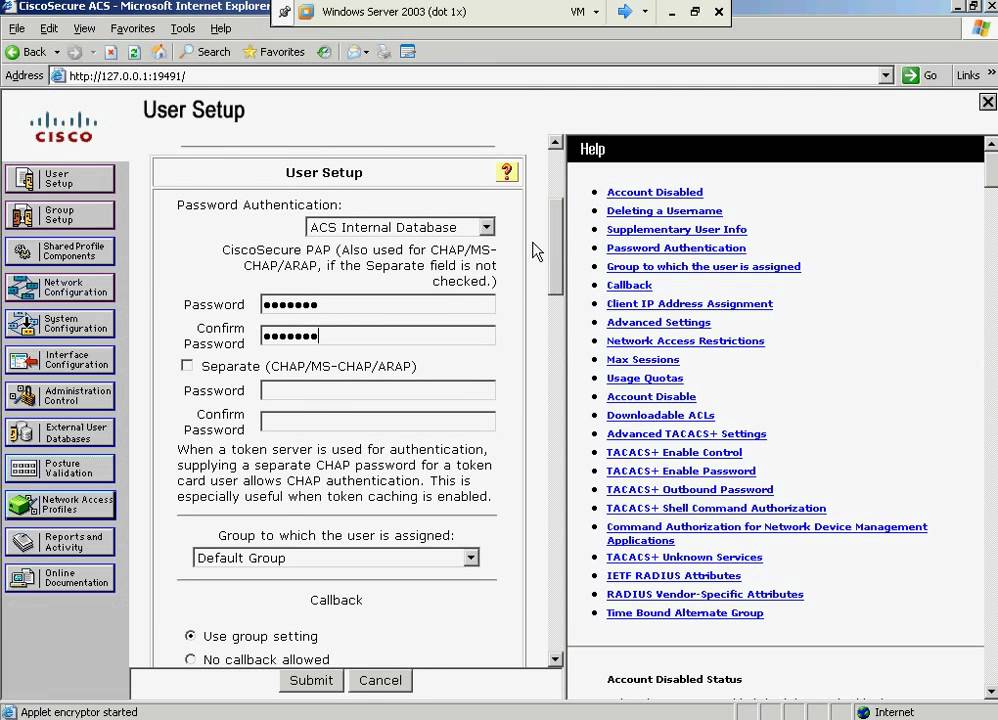
Task: Open External User Databases
Action: [60, 433]
